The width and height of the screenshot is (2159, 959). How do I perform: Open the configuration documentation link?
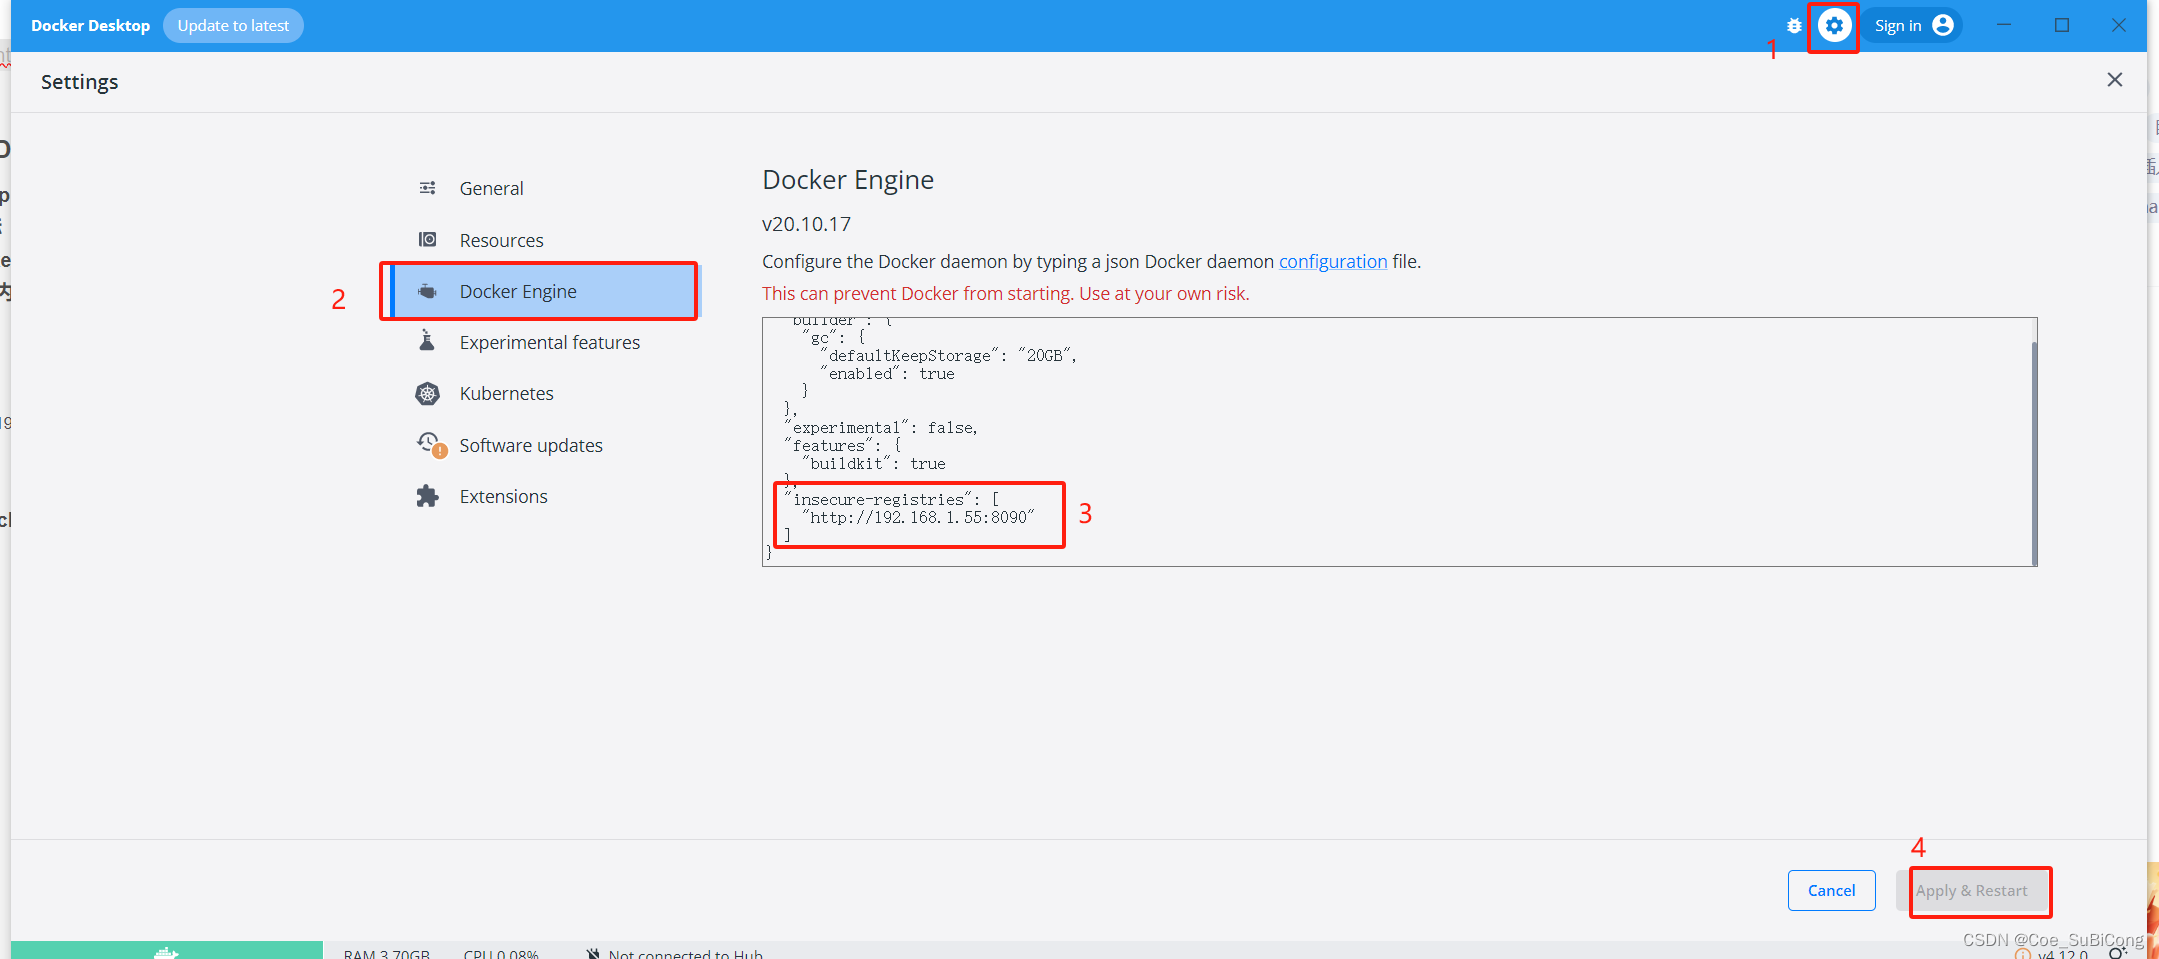tap(1332, 261)
